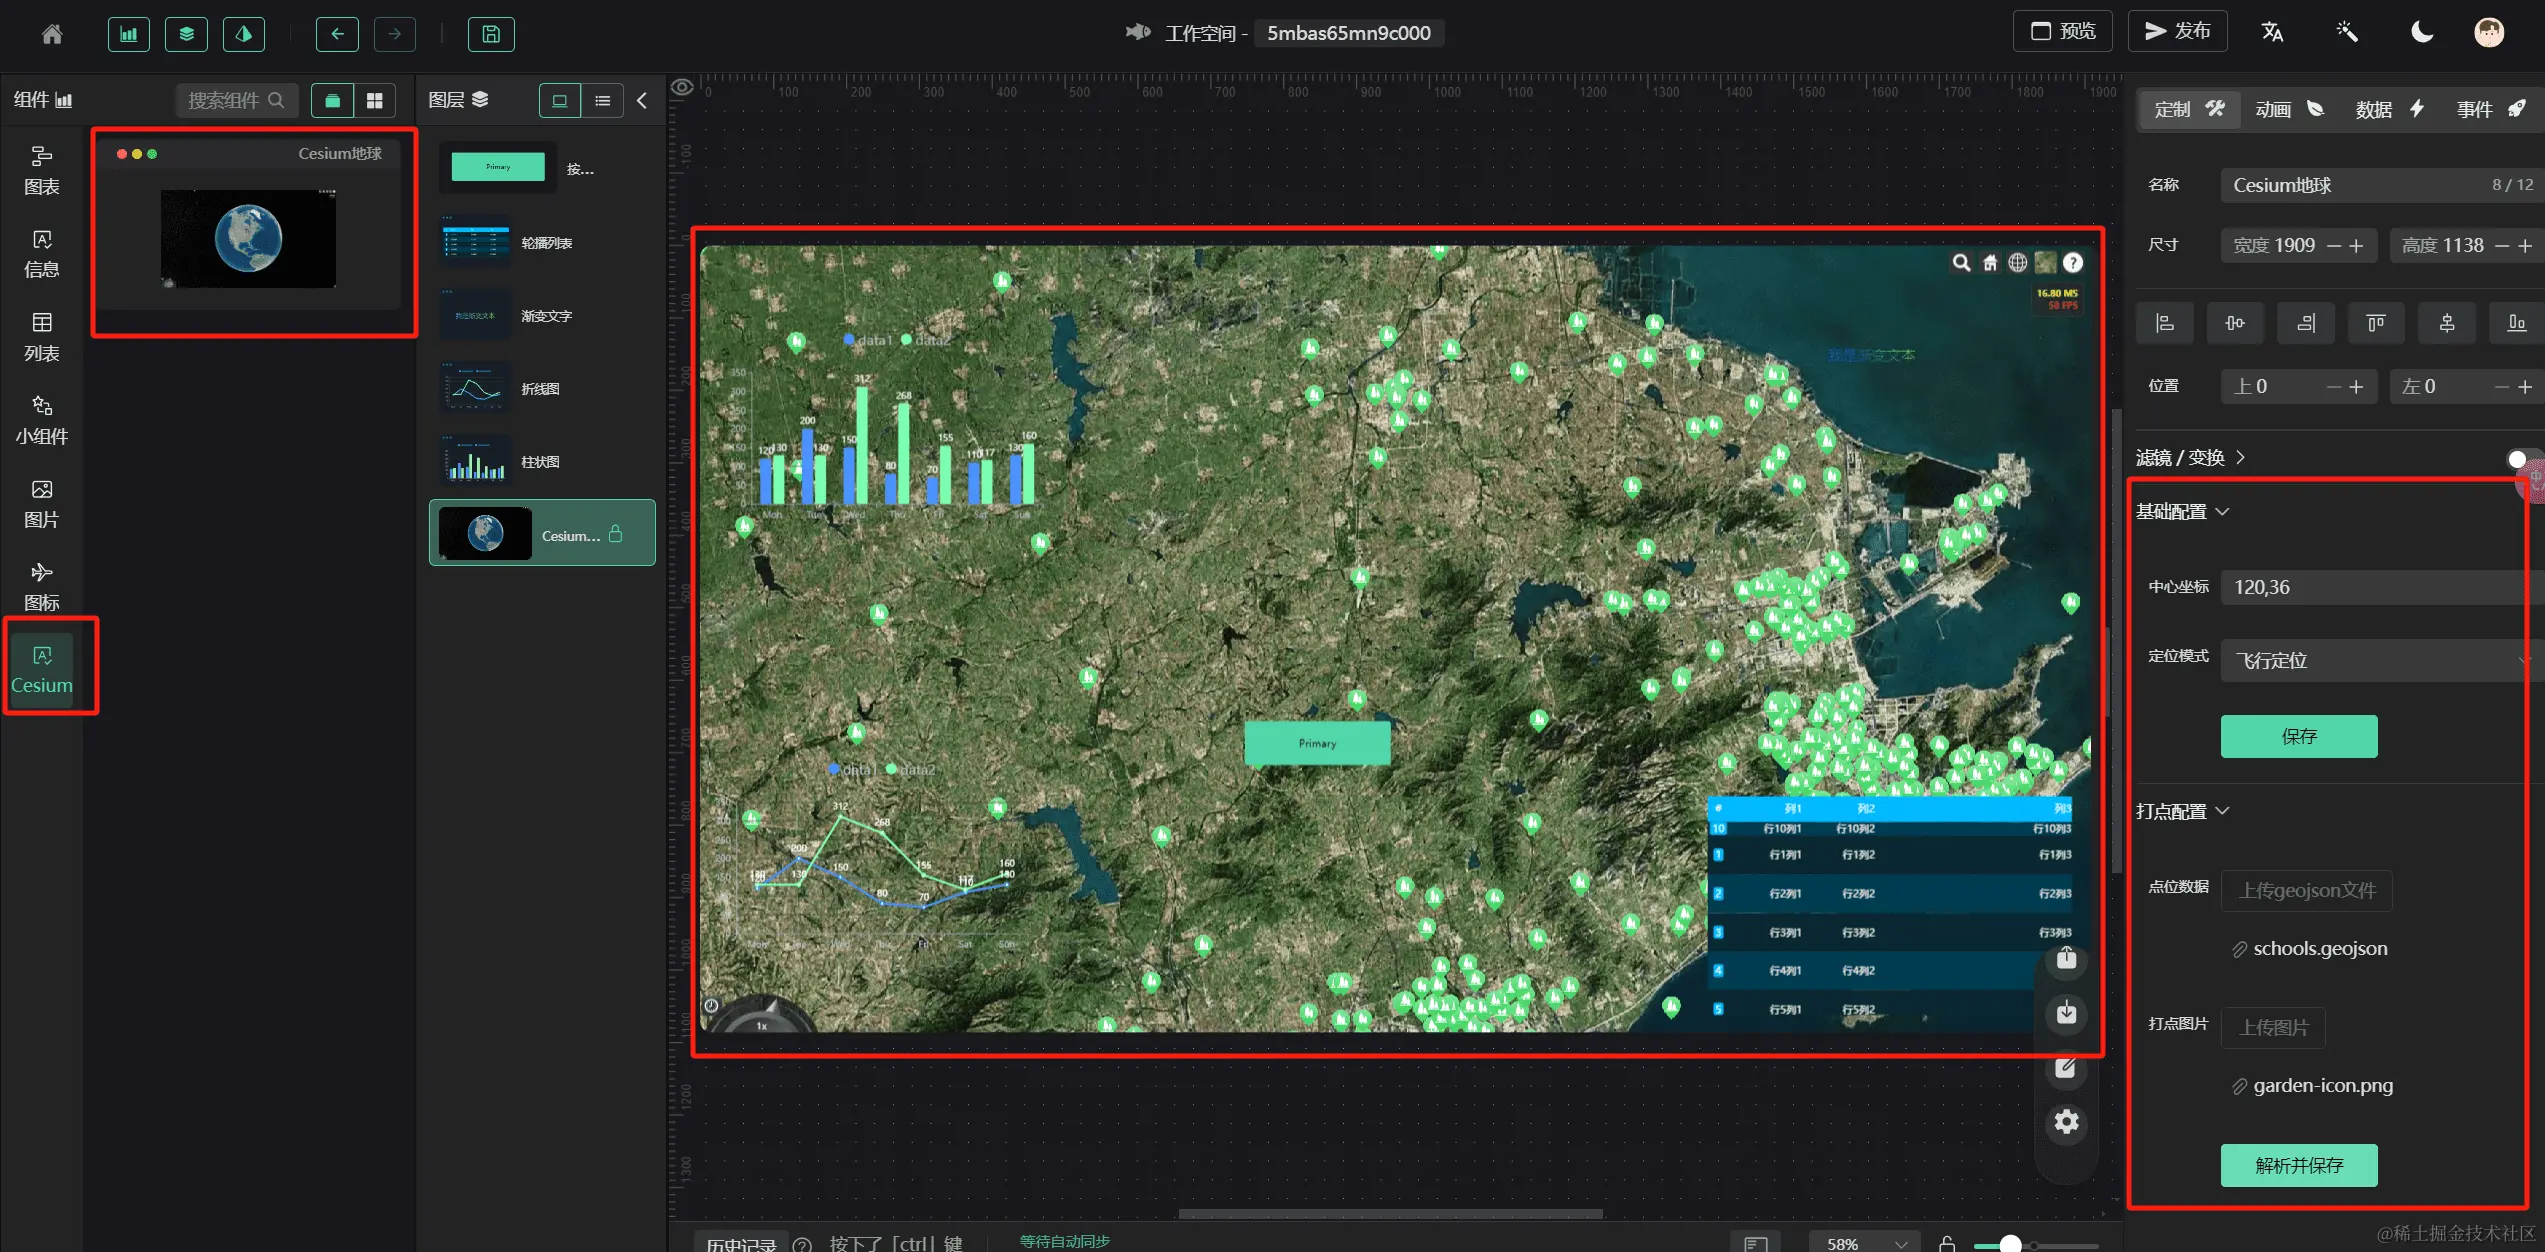
Task: Click the 发布 publish button
Action: [2177, 31]
